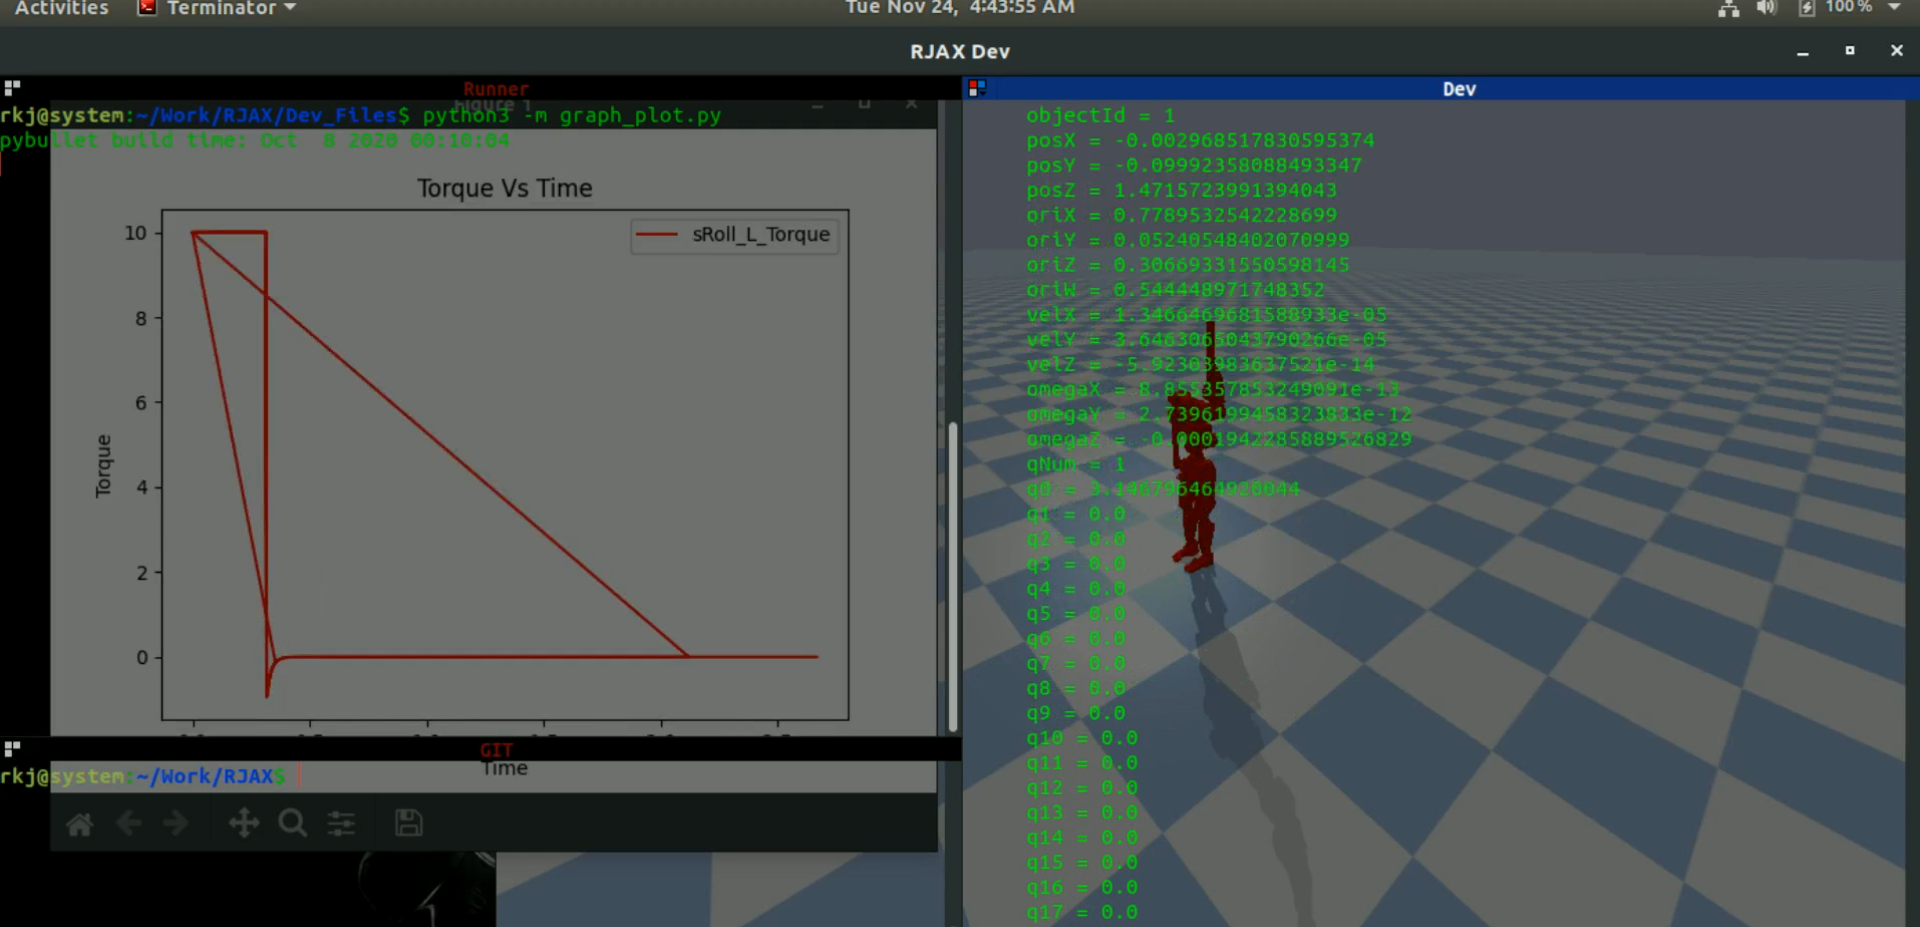Select the Home view in plot toolbar
This screenshot has width=1920, height=927.
tap(79, 823)
